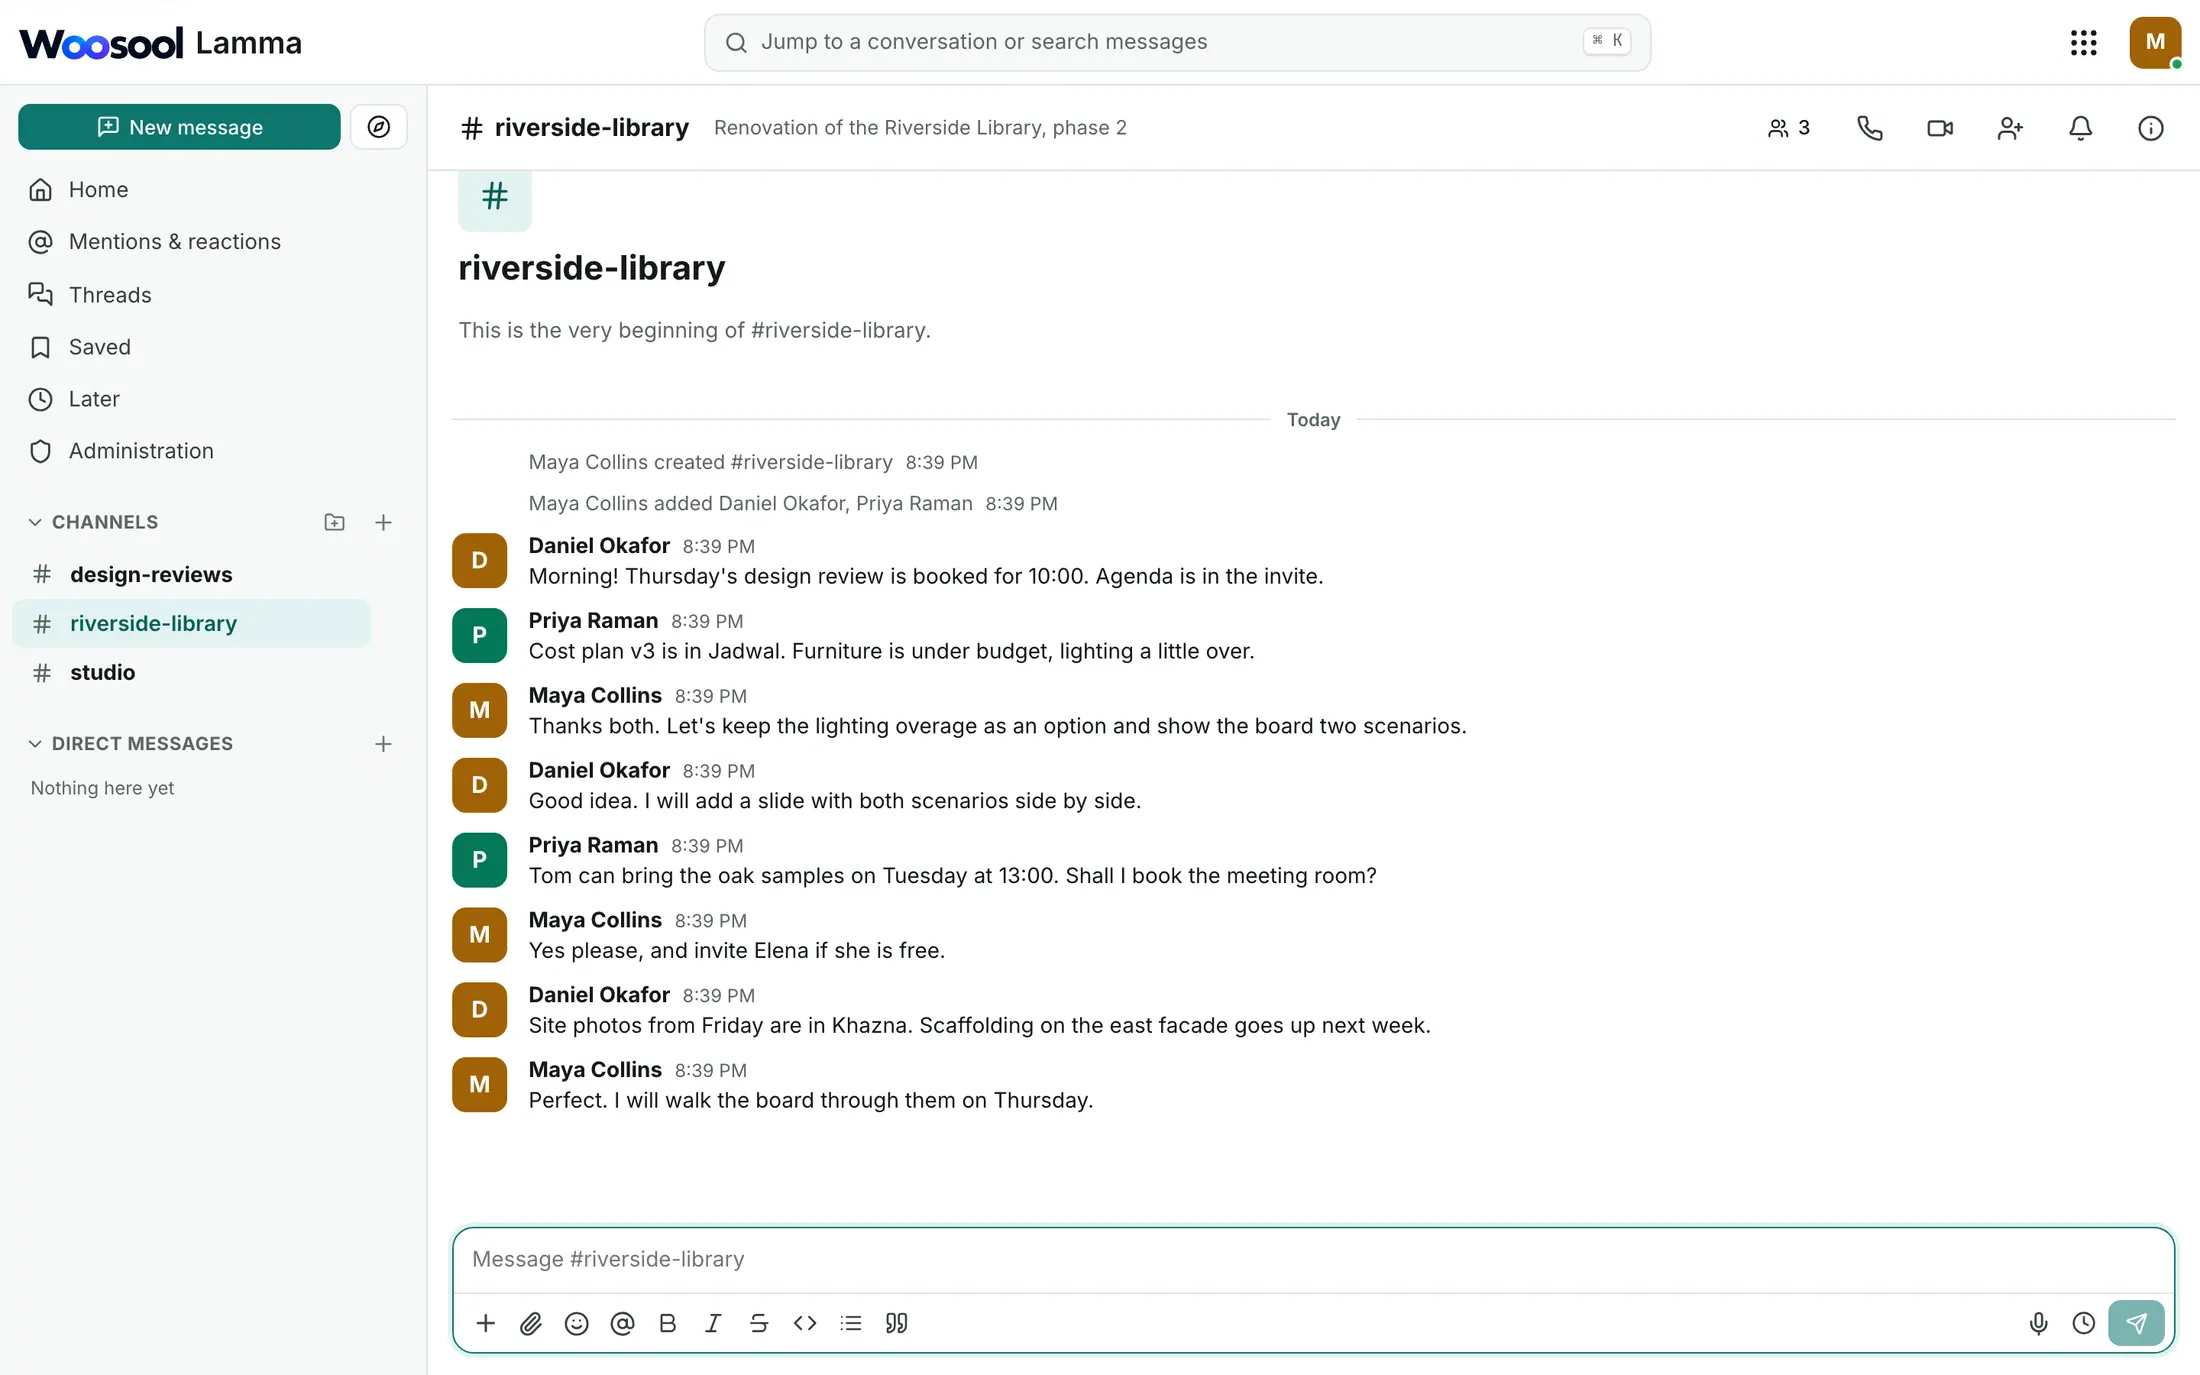Screen dimensions: 2200x1375
Task: Show the 3 channel members list
Action: [x=1789, y=128]
